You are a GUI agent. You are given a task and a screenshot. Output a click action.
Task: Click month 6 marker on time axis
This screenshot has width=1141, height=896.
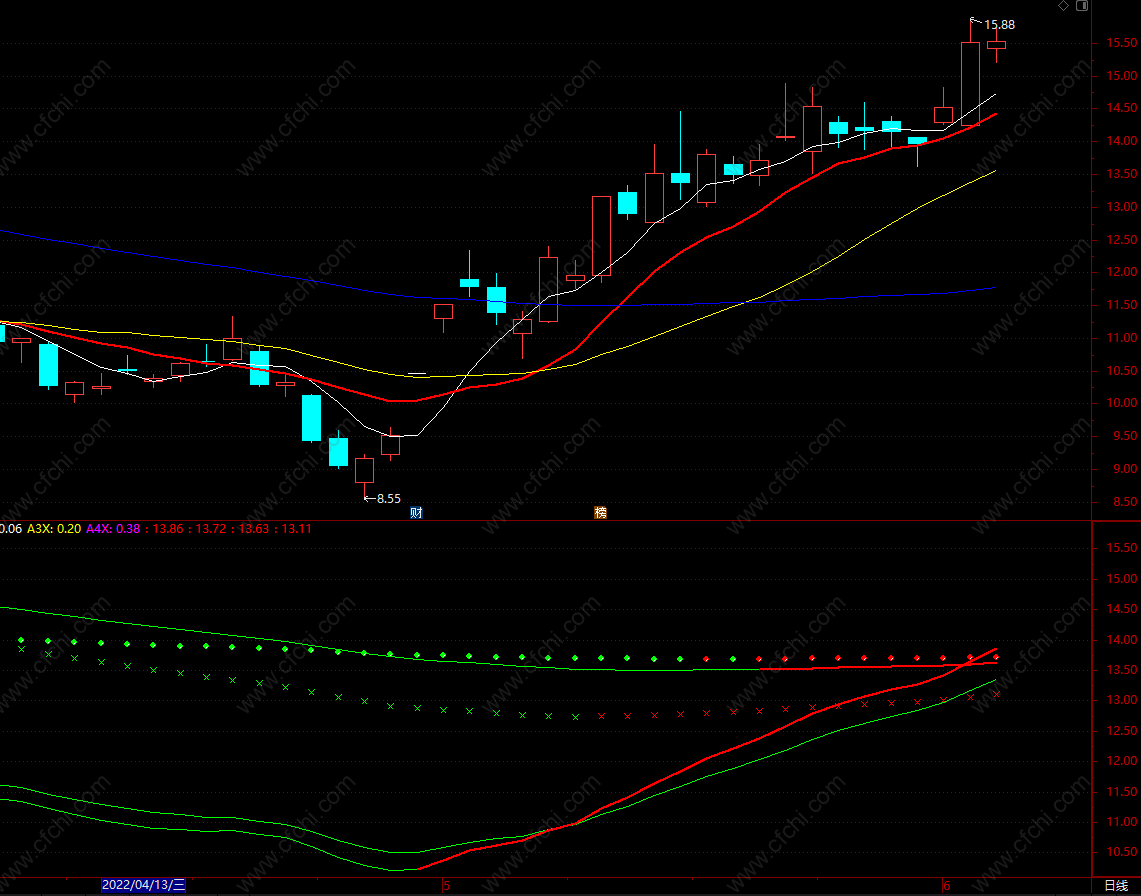click(947, 886)
